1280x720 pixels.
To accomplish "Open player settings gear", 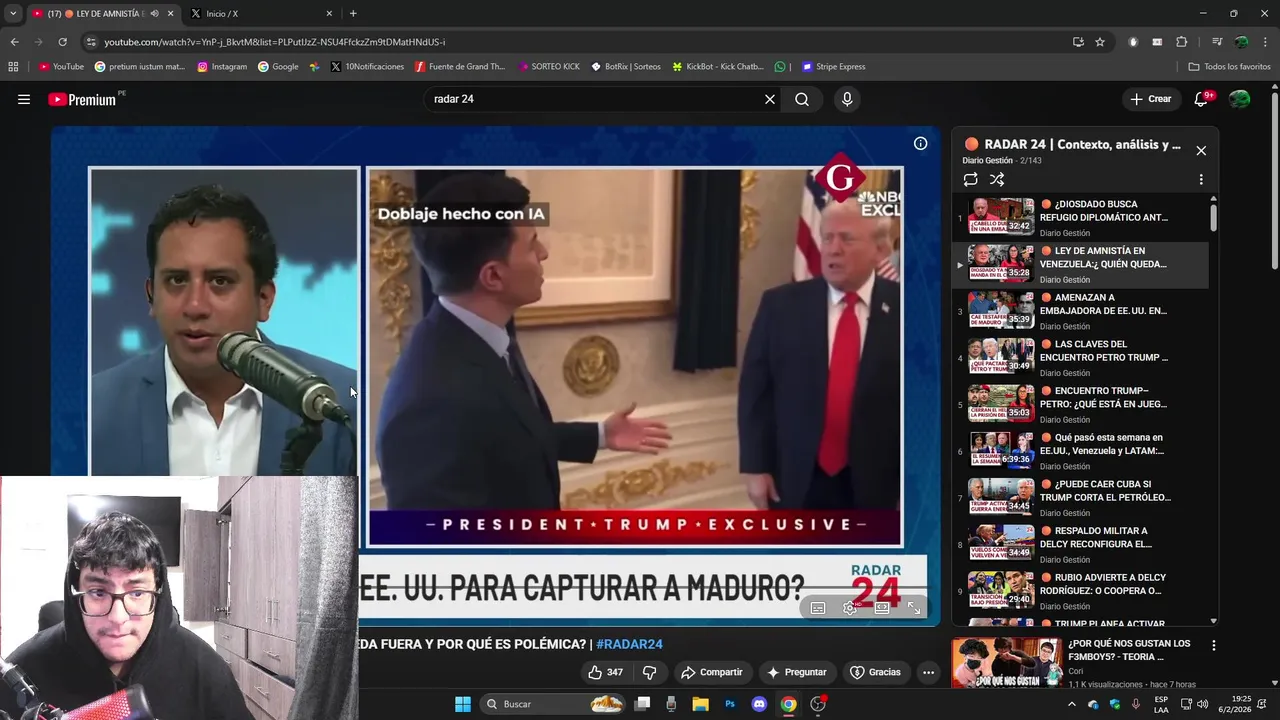I will click(850, 608).
